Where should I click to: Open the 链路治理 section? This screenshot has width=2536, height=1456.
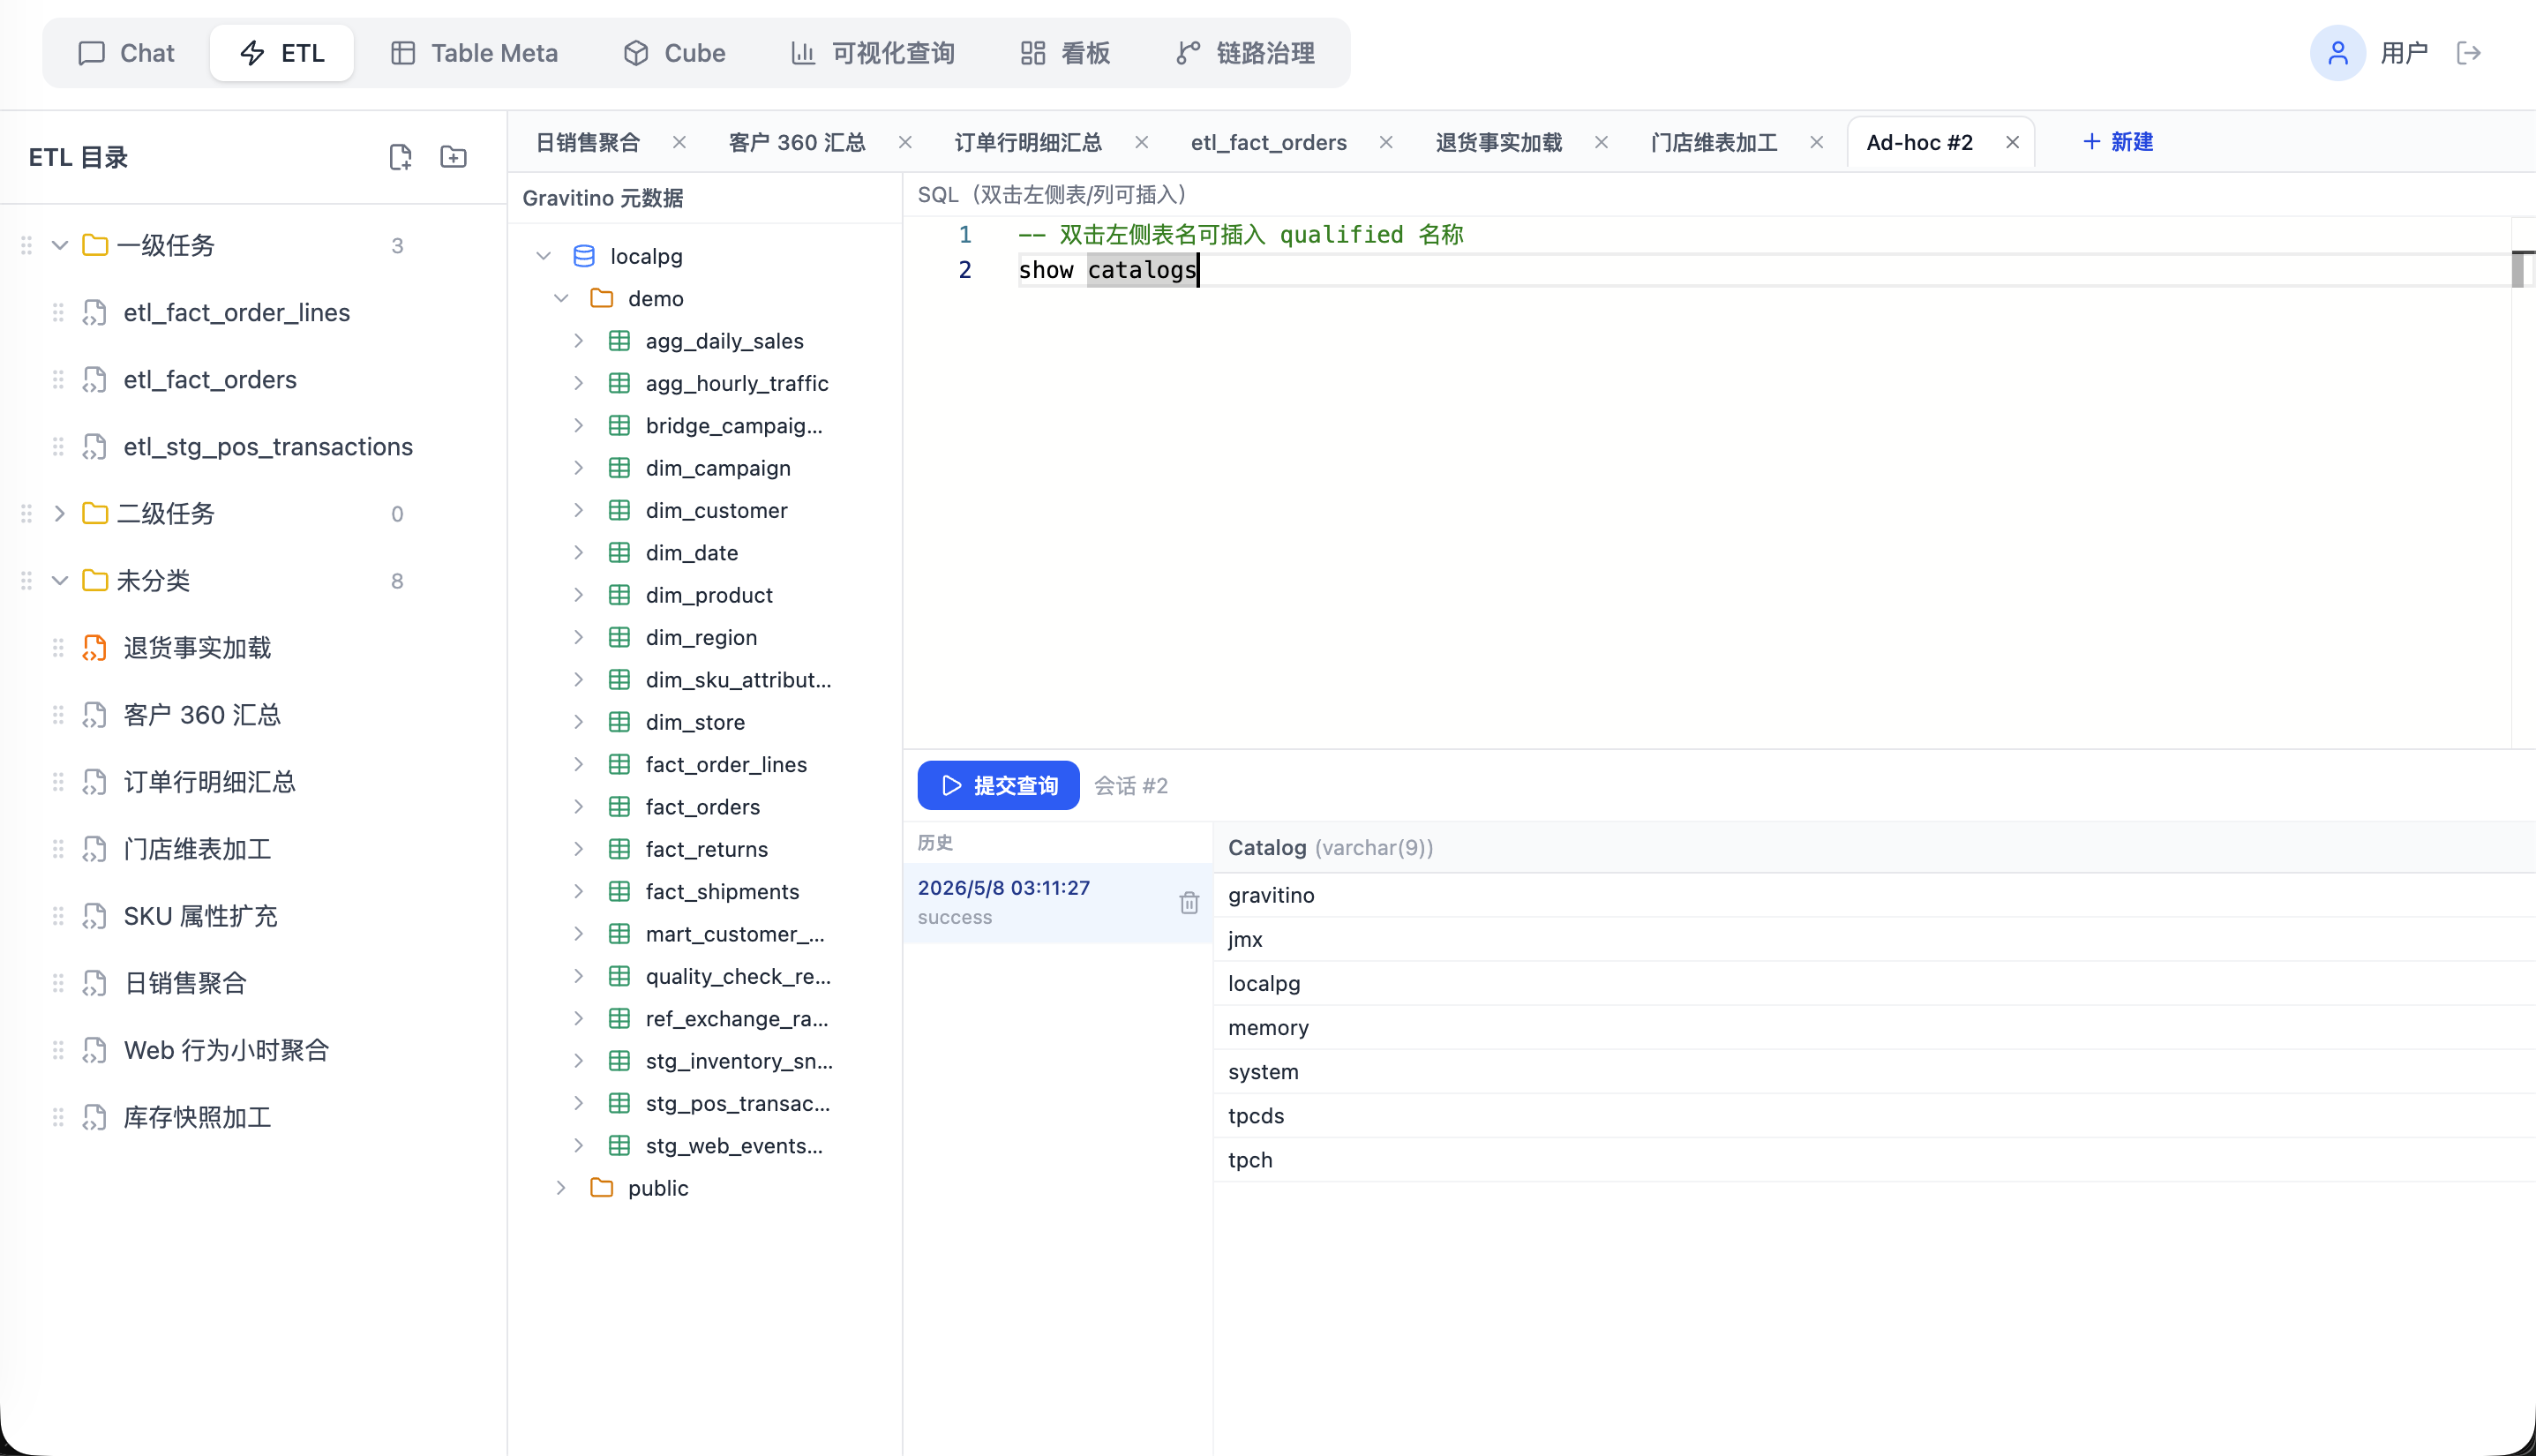click(1246, 53)
